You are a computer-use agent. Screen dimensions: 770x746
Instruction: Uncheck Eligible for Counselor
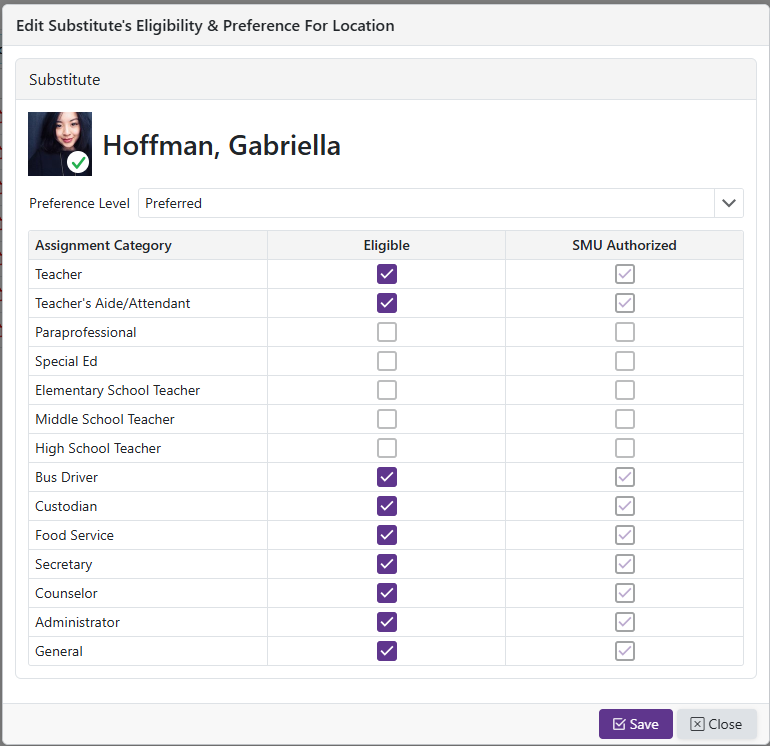(387, 593)
